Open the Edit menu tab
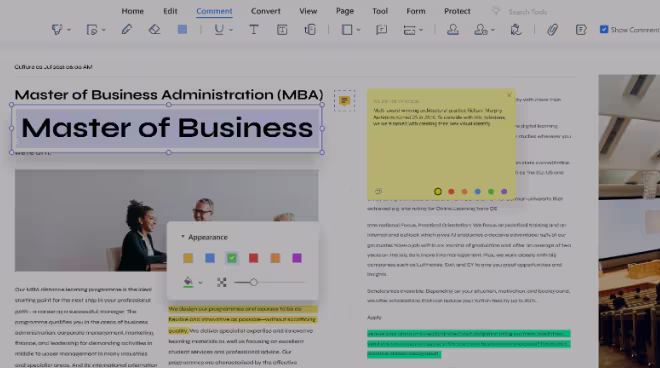660x368 pixels. click(x=170, y=11)
